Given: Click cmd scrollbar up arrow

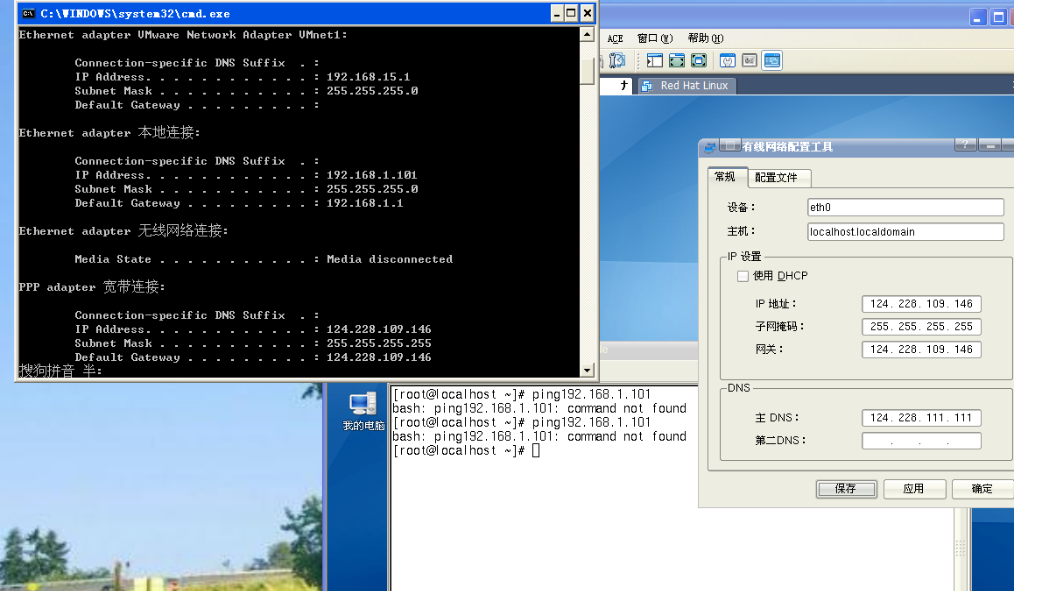Looking at the screenshot, I should tap(587, 34).
